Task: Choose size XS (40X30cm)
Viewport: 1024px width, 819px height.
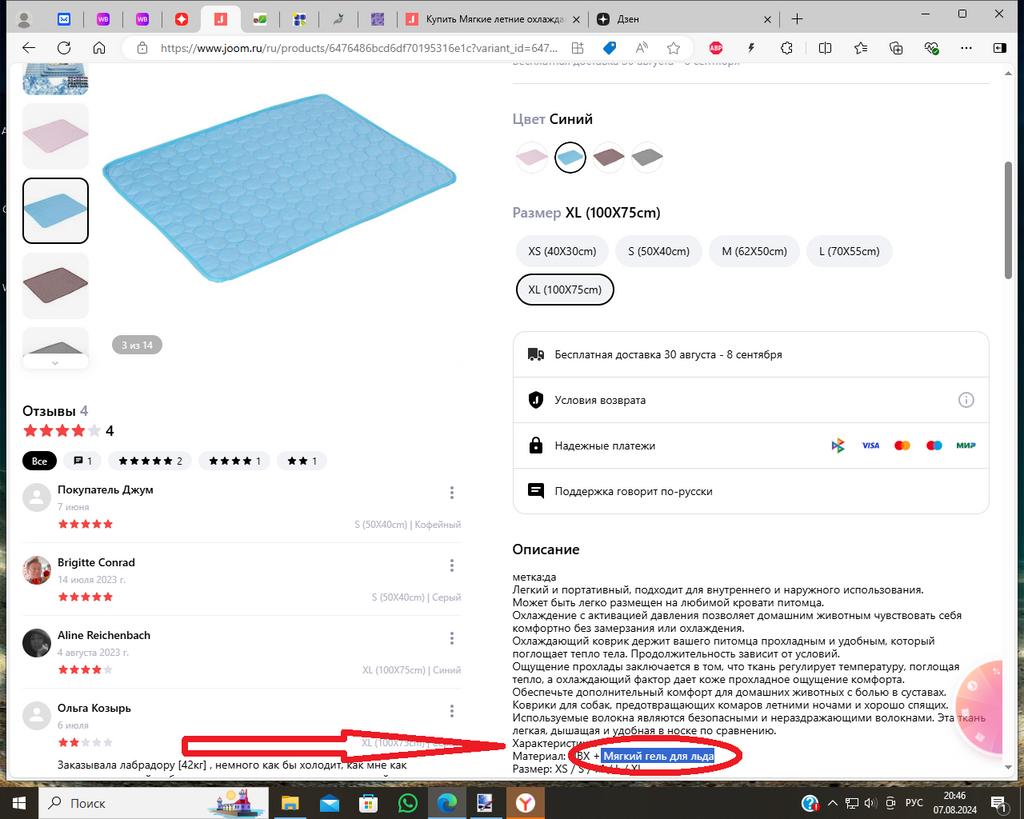Action: point(562,251)
